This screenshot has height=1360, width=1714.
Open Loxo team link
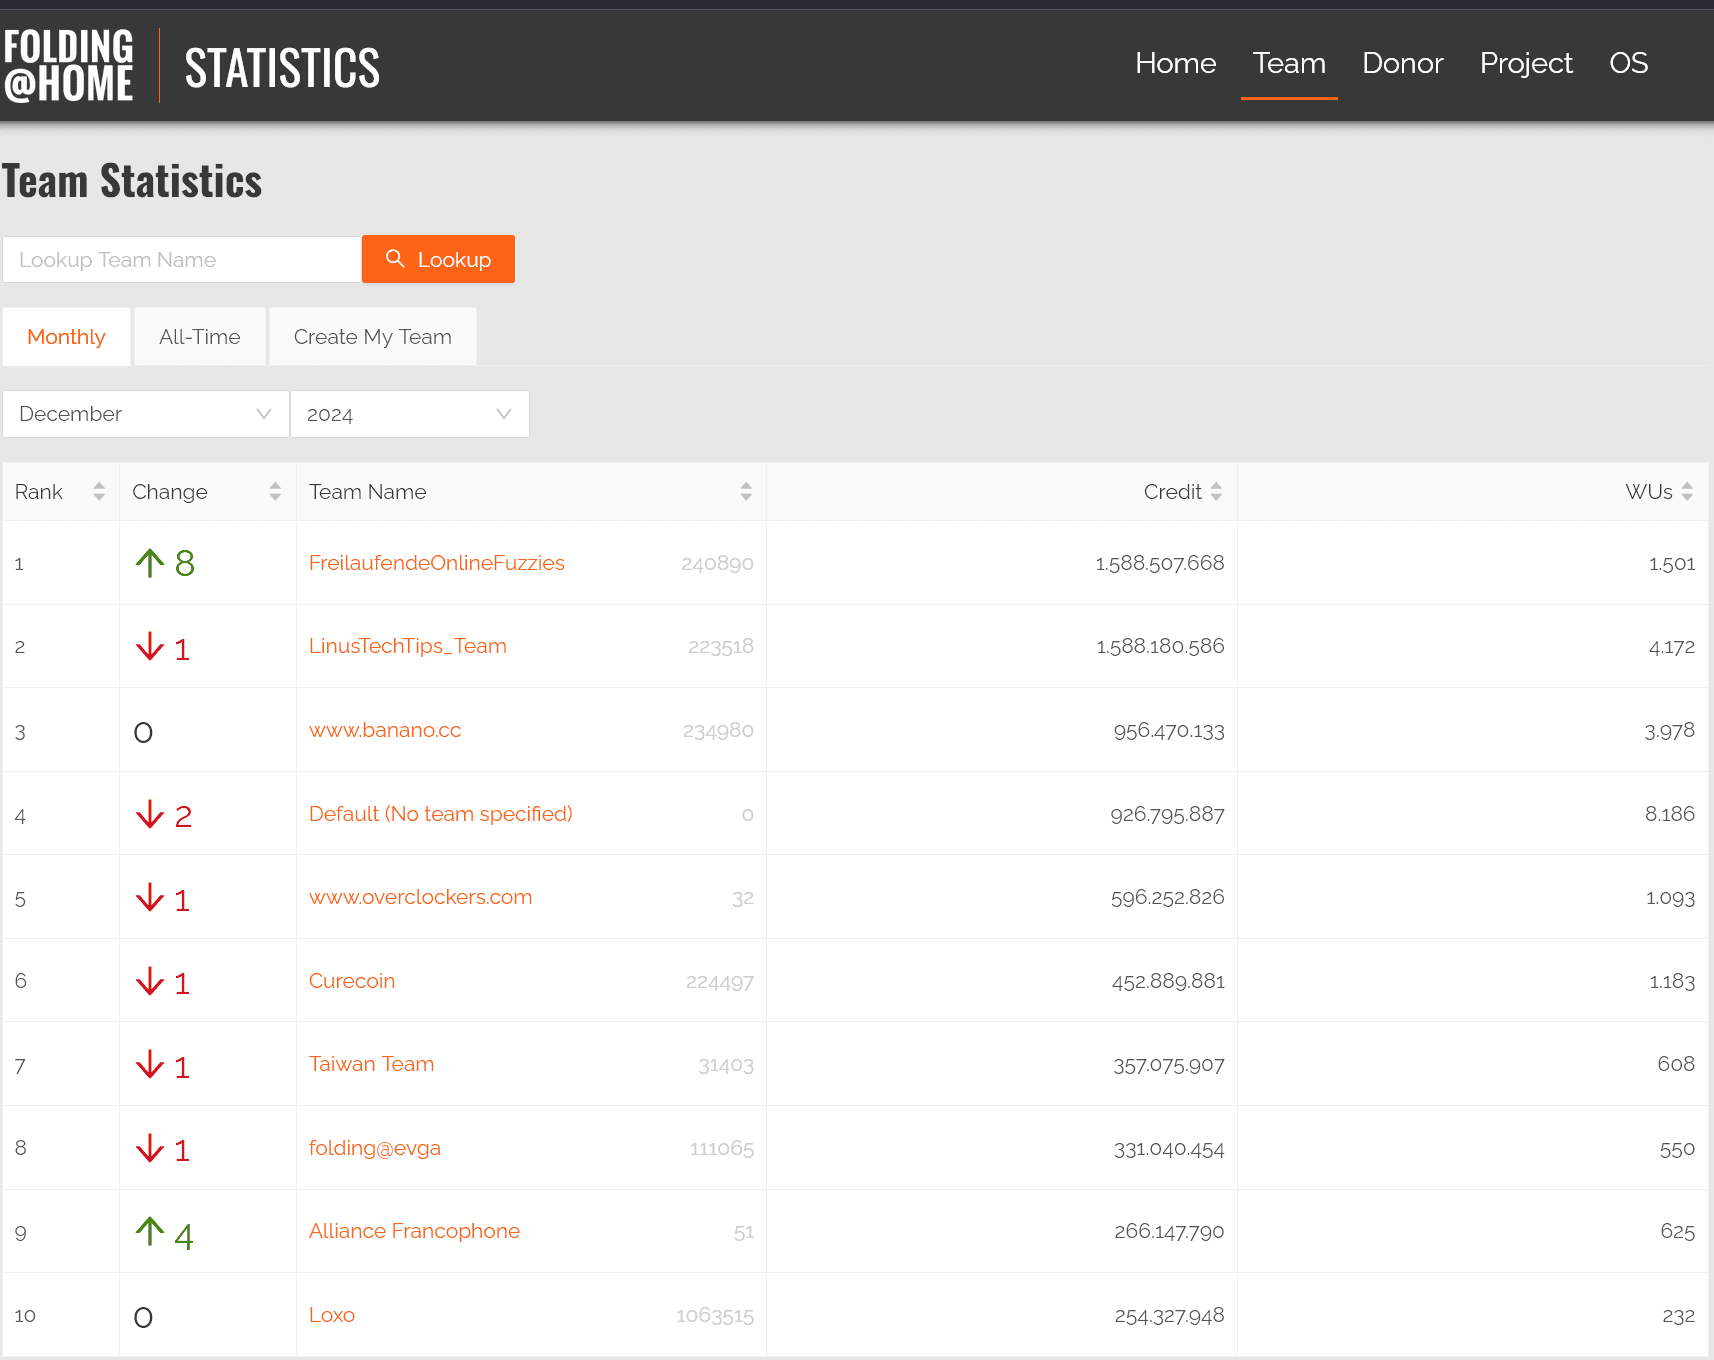tap(332, 1315)
